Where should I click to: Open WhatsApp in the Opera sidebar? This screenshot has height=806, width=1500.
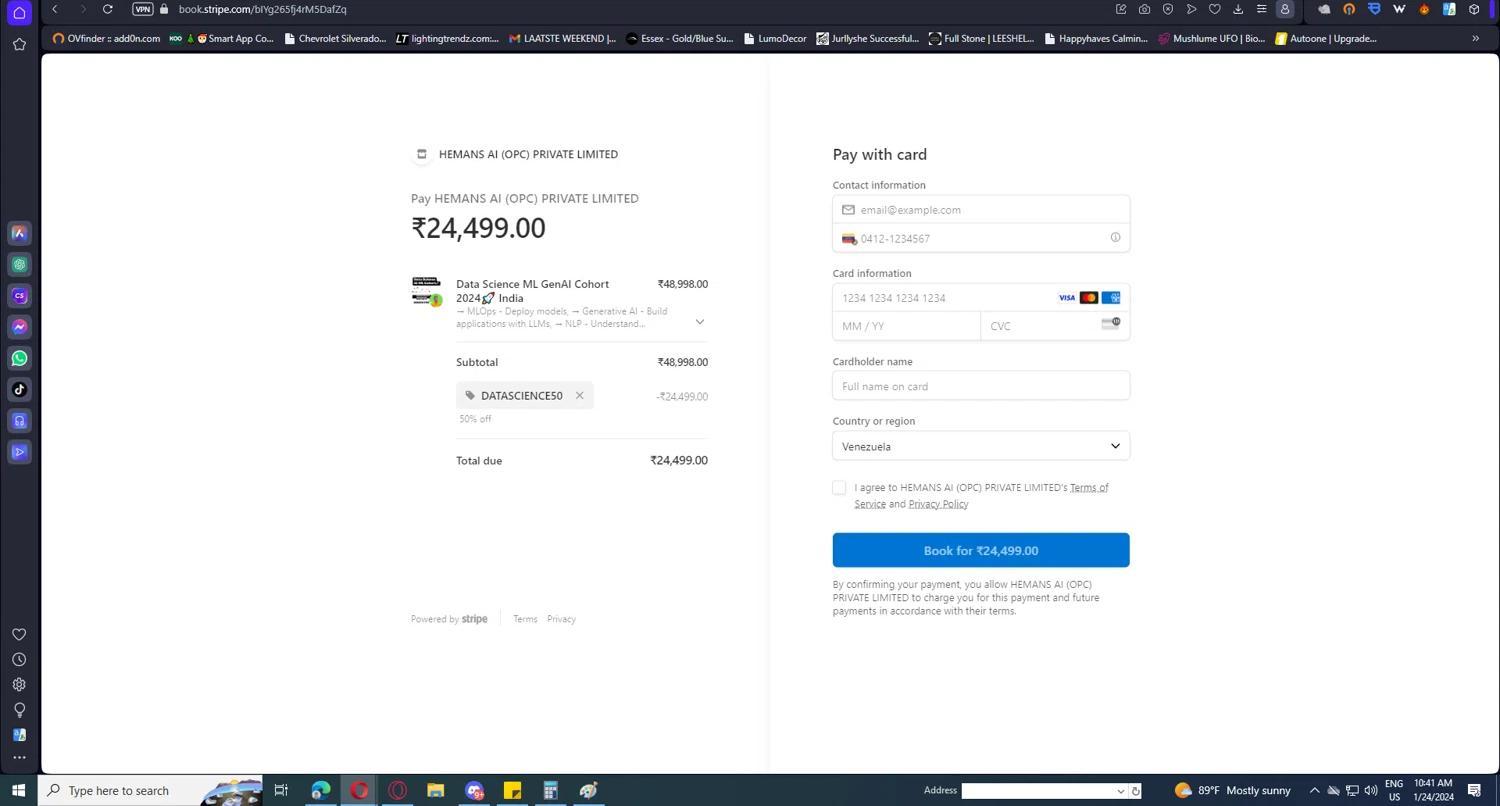coord(19,358)
